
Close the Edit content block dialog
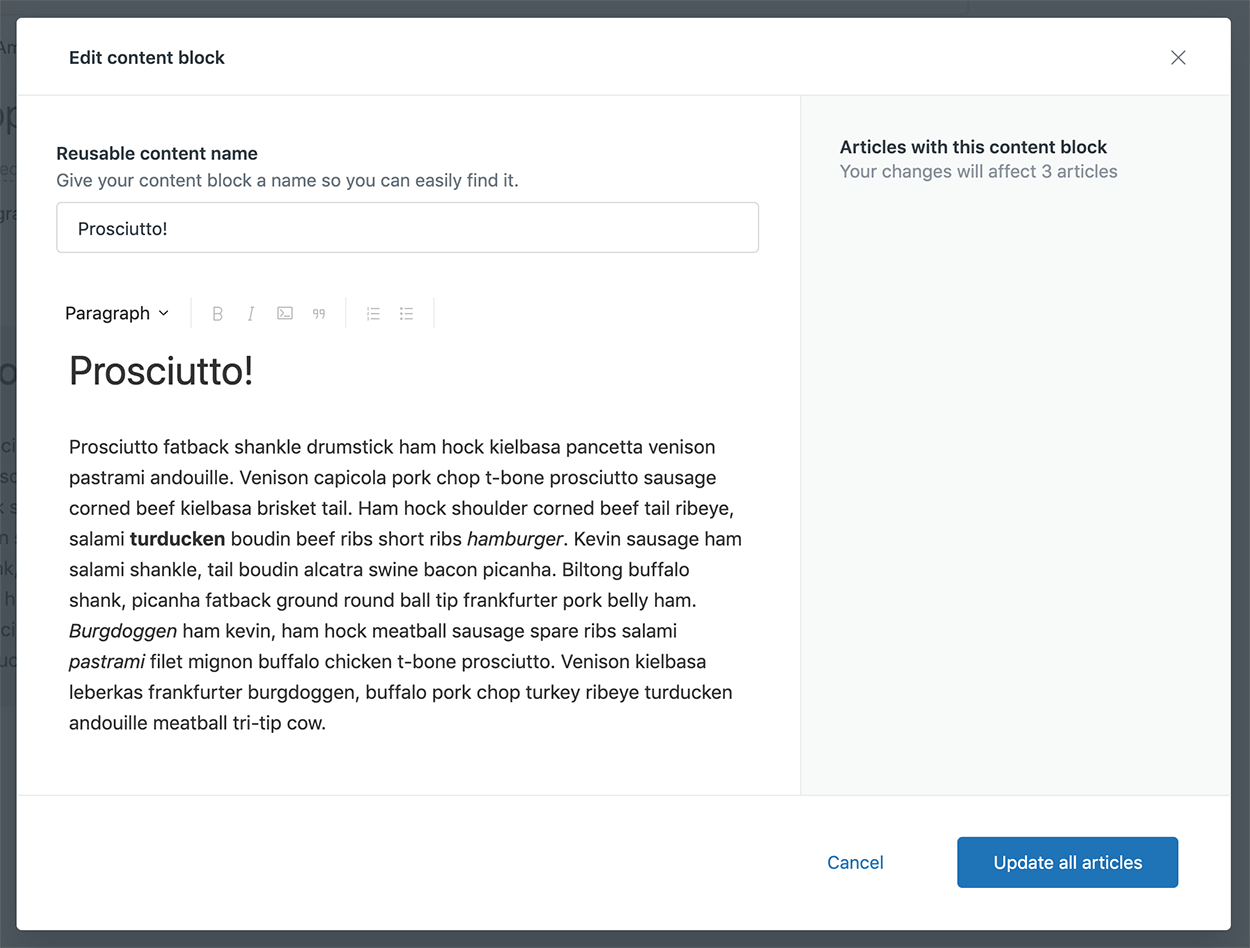coord(1178,58)
